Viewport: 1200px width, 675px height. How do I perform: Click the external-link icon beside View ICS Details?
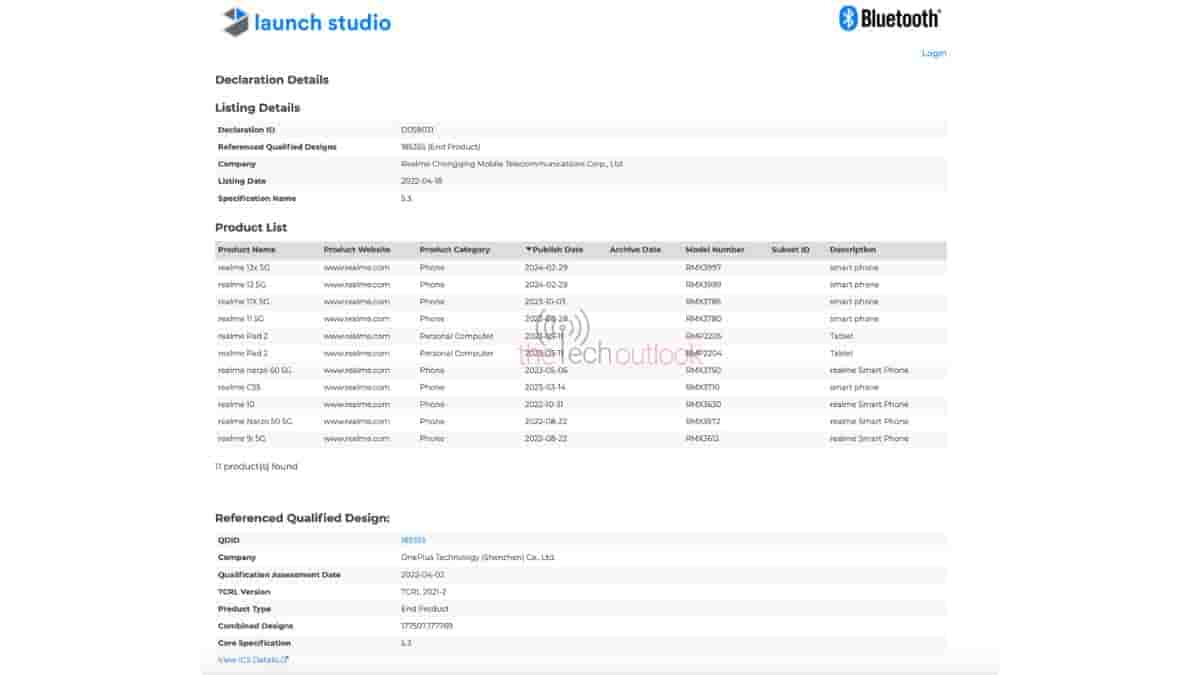coord(284,660)
